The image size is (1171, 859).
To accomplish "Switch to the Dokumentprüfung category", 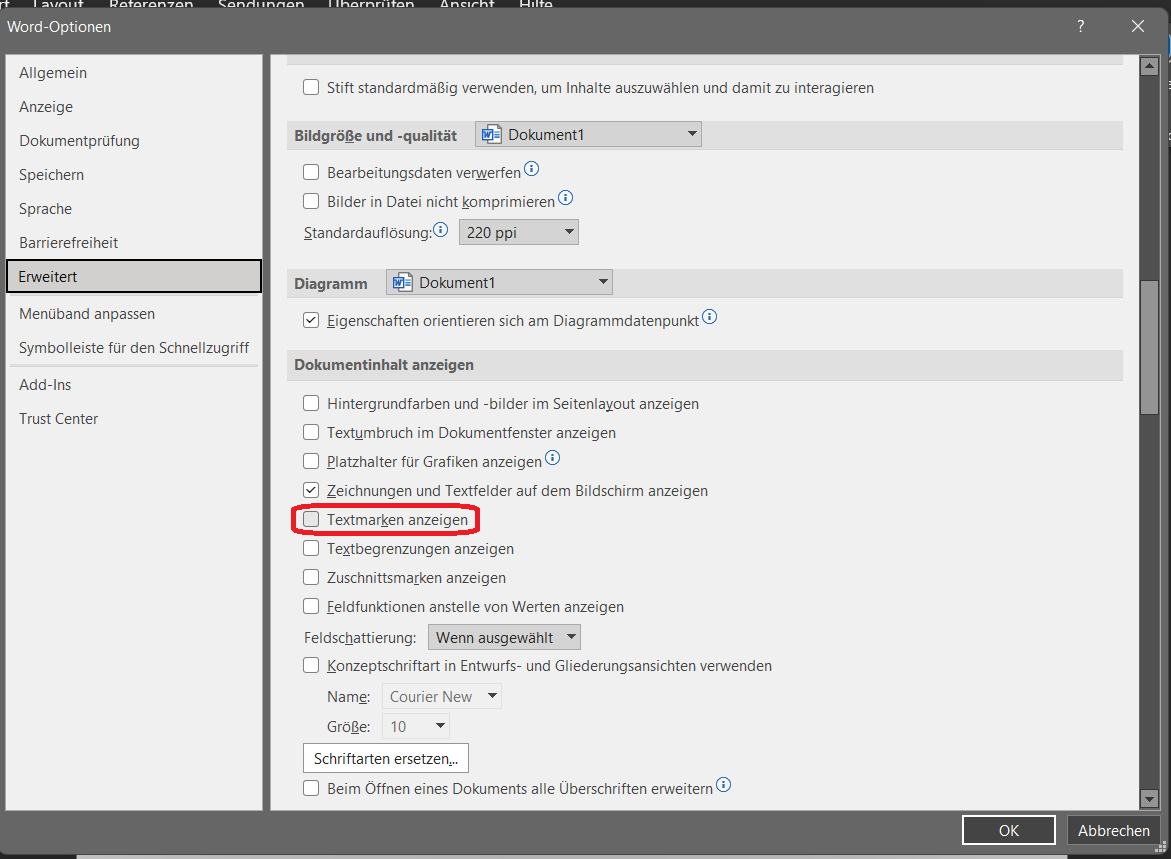I will tap(79, 141).
